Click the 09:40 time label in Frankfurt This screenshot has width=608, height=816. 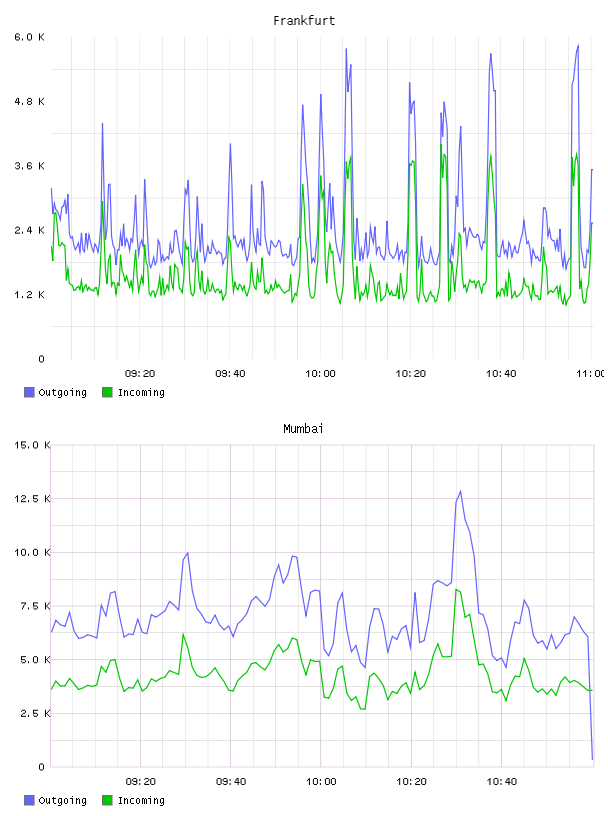click(x=230, y=374)
